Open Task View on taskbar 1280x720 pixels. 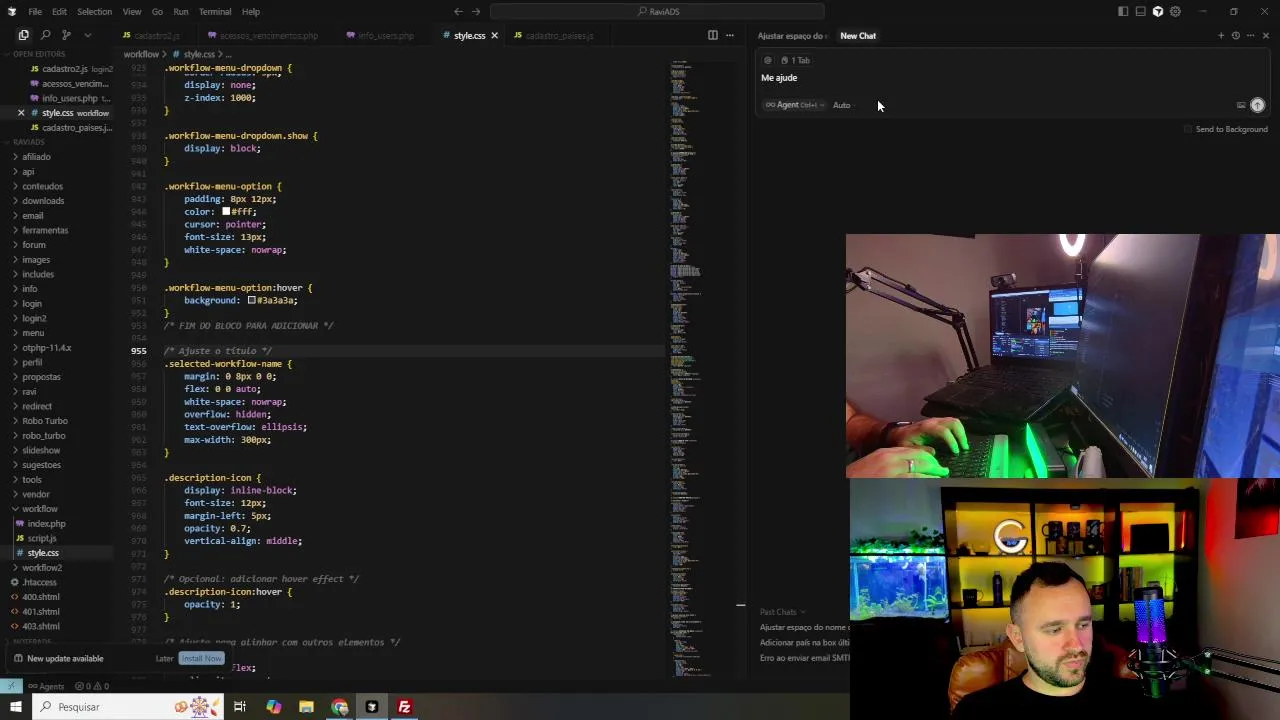click(x=240, y=707)
